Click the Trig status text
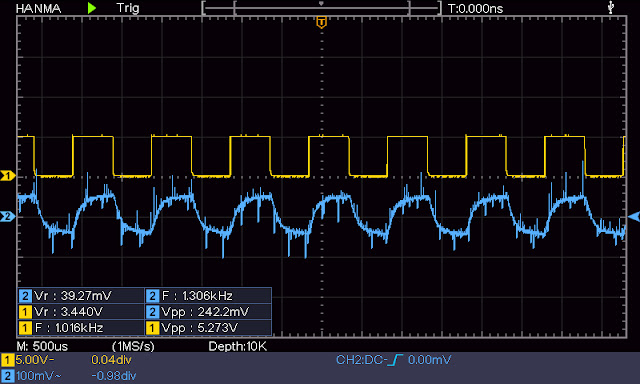Image resolution: width=640 pixels, height=384 pixels. click(128, 8)
